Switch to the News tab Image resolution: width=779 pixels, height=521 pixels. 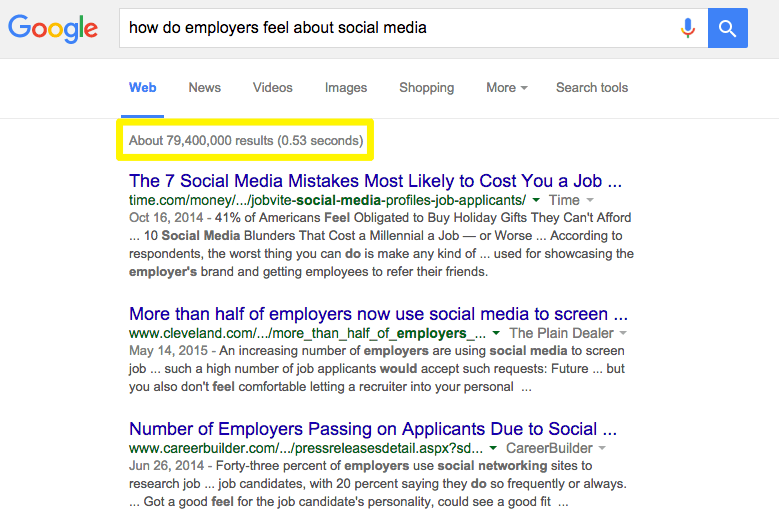[x=205, y=87]
